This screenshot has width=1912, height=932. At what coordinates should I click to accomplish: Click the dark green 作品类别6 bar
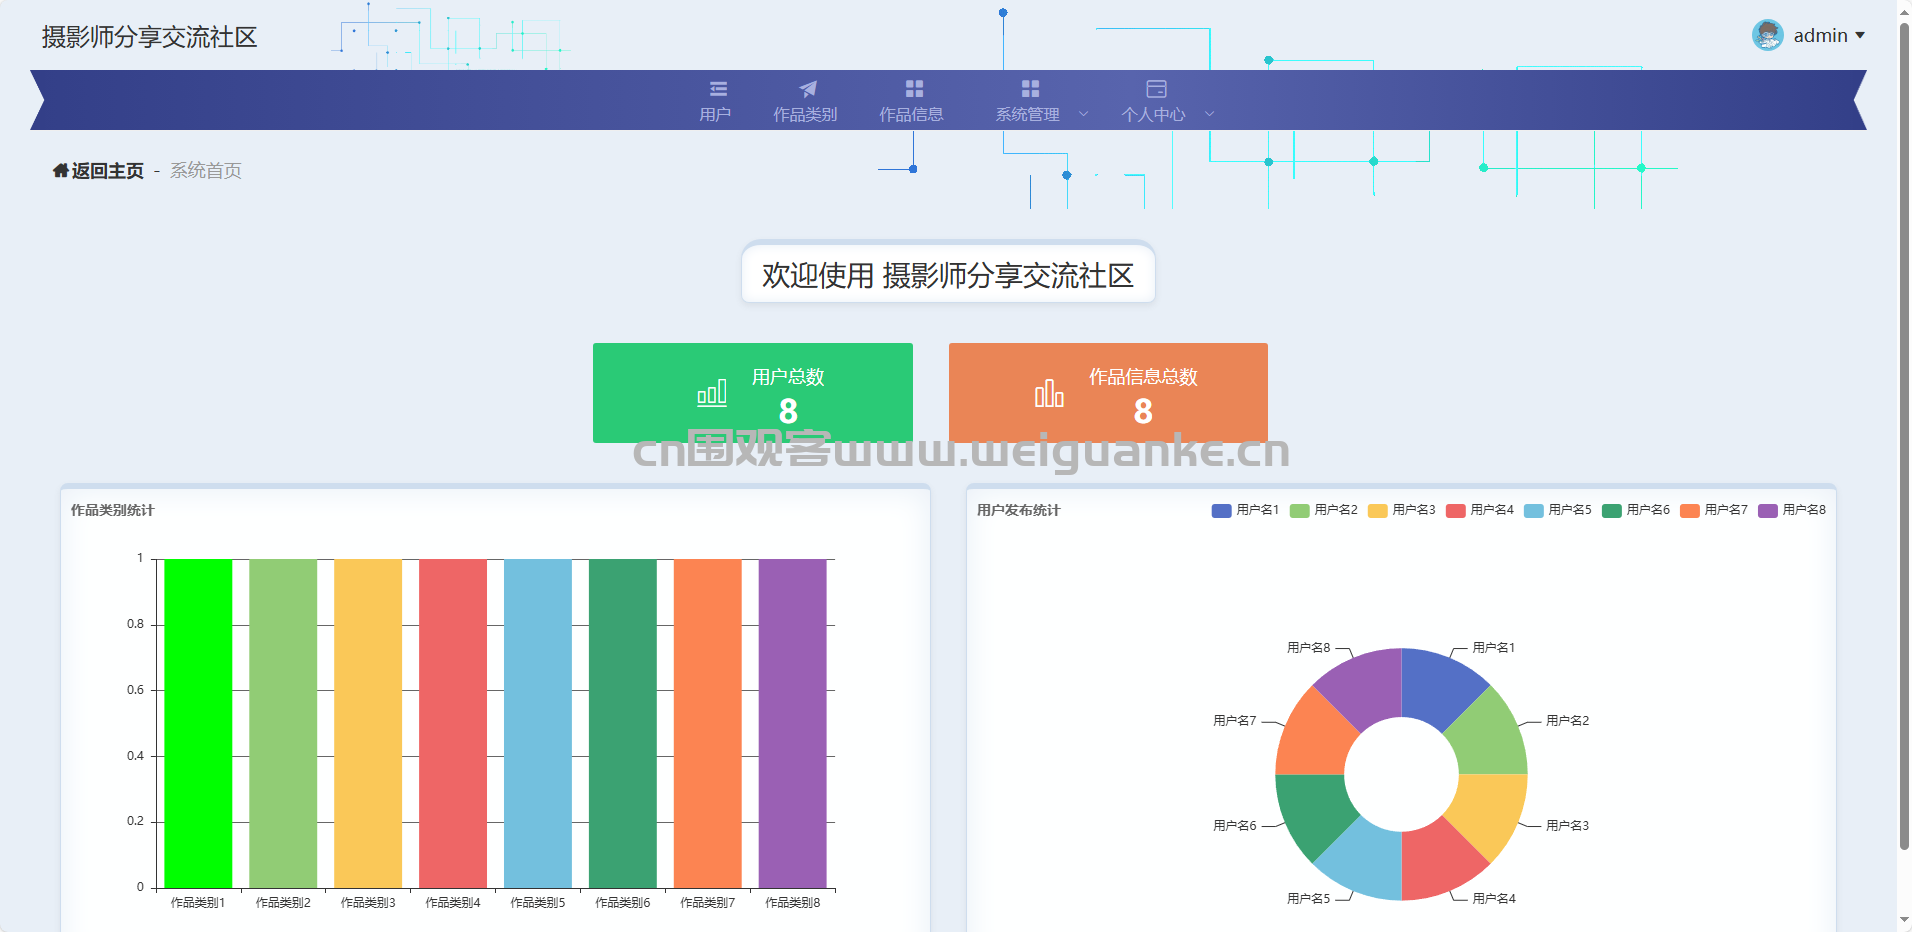[x=623, y=723]
